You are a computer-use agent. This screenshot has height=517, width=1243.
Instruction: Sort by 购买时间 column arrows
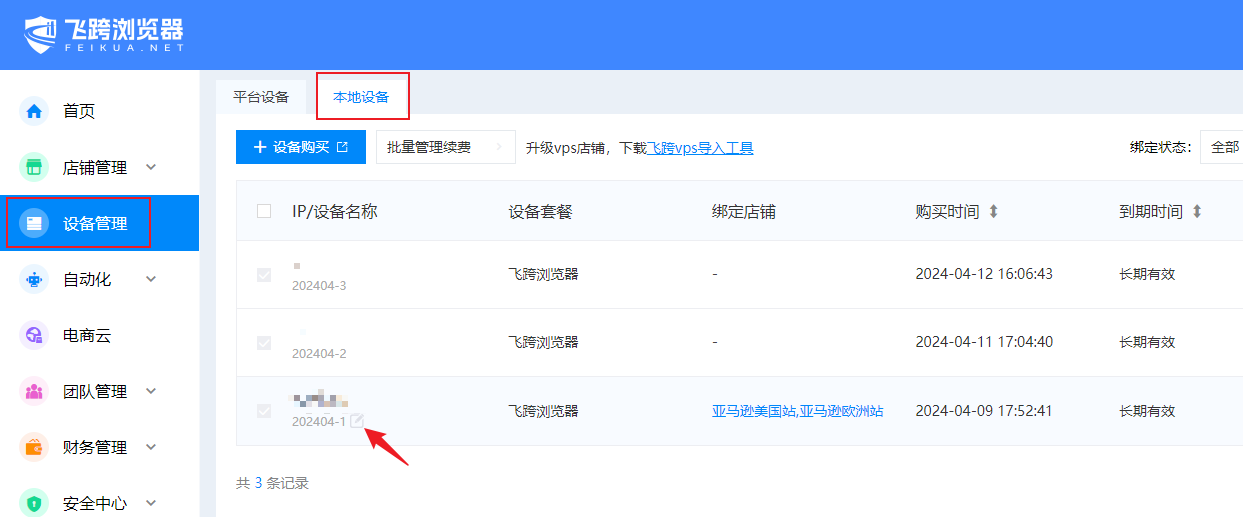pyautogui.click(x=993, y=212)
